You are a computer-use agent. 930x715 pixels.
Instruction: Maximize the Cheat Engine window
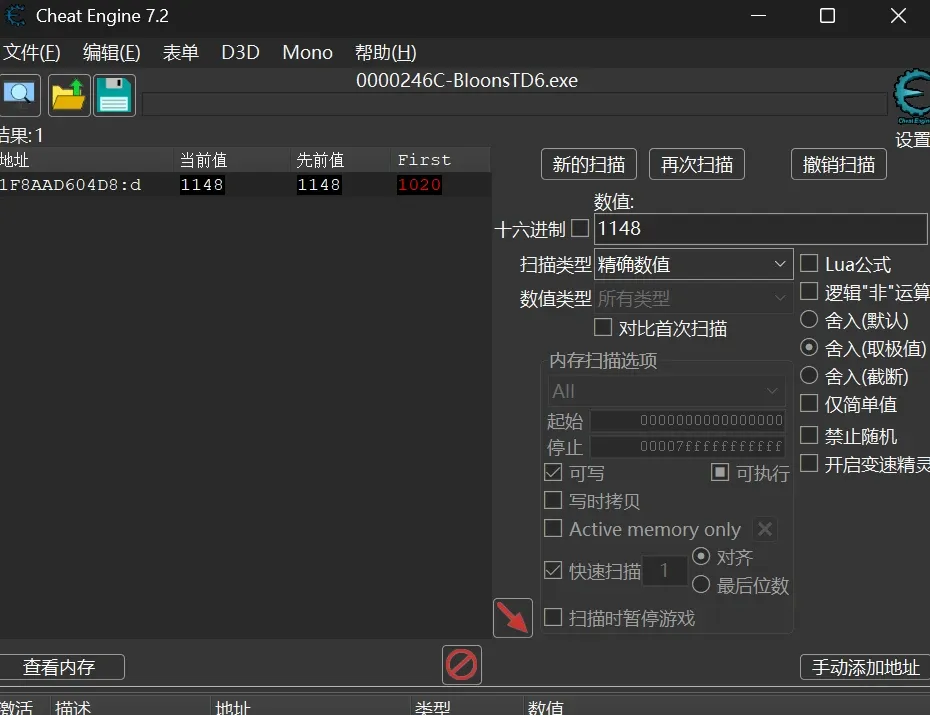pos(827,16)
